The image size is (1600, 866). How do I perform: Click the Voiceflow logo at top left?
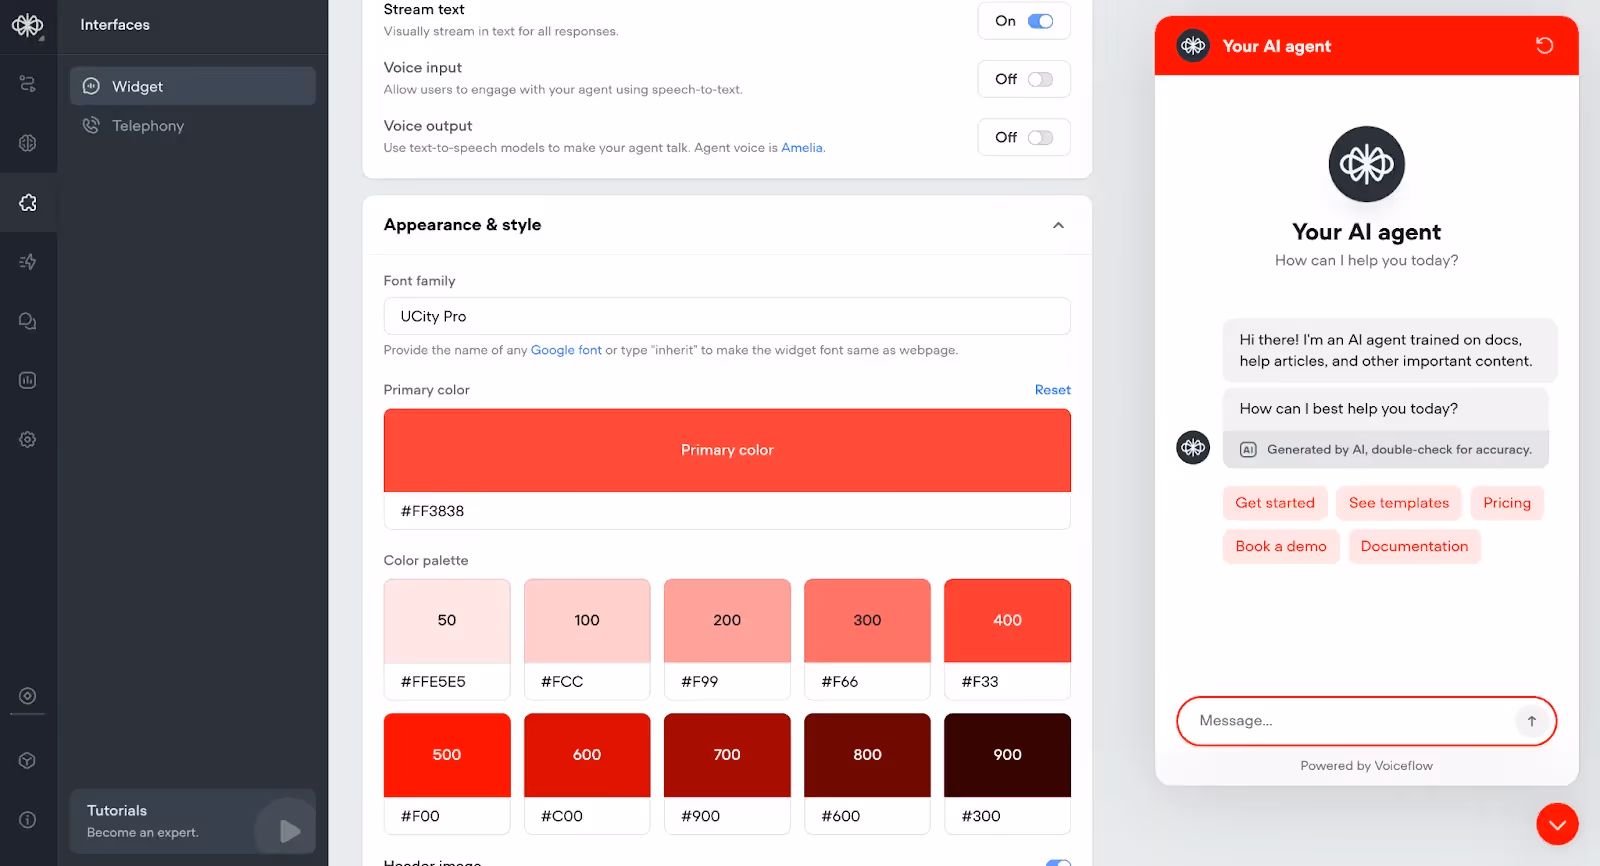tap(28, 25)
